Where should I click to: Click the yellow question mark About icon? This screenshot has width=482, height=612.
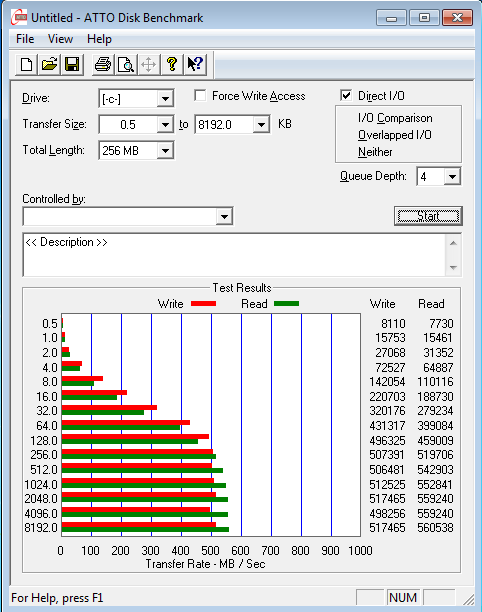point(172,64)
